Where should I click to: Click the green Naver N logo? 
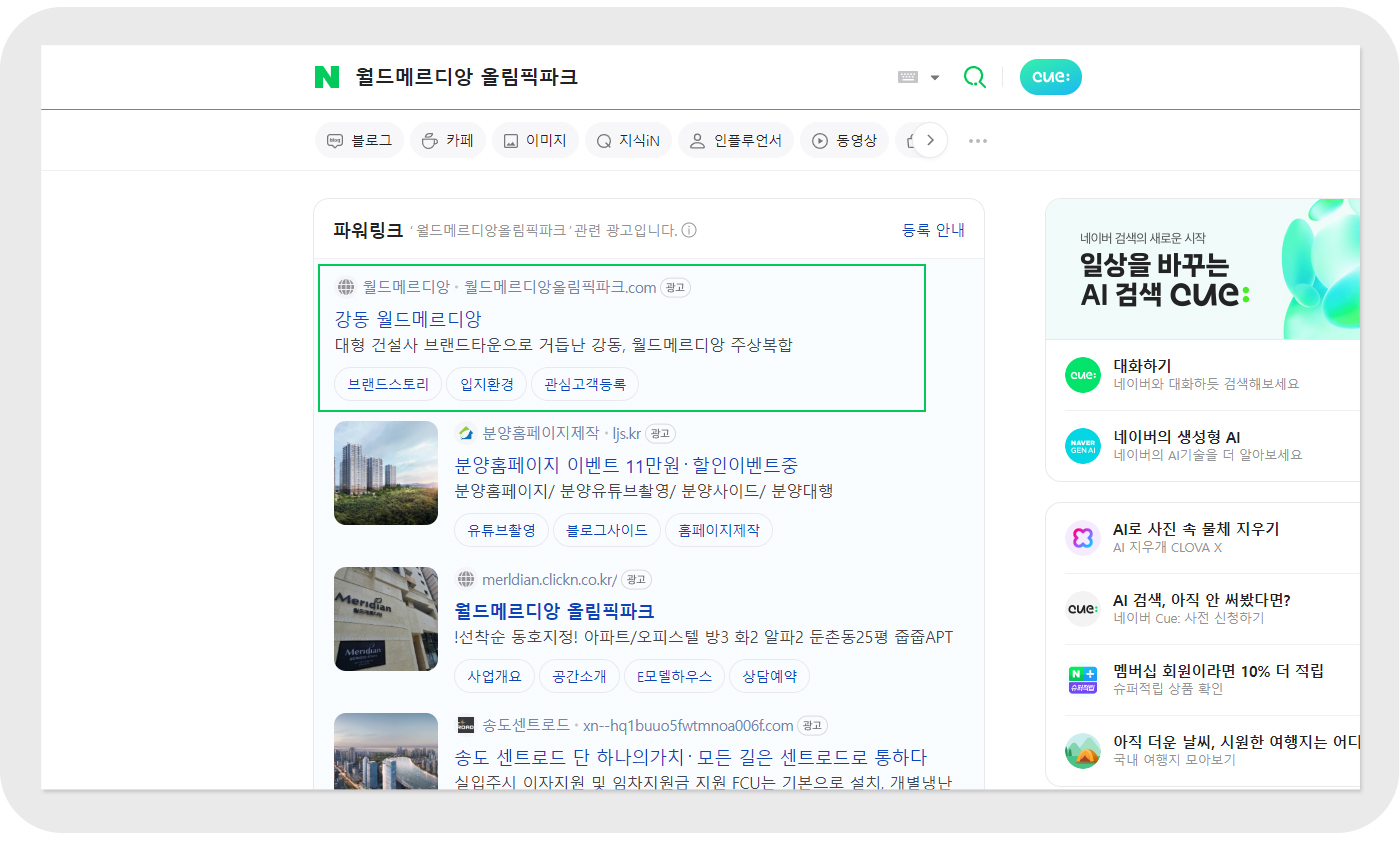(x=327, y=77)
